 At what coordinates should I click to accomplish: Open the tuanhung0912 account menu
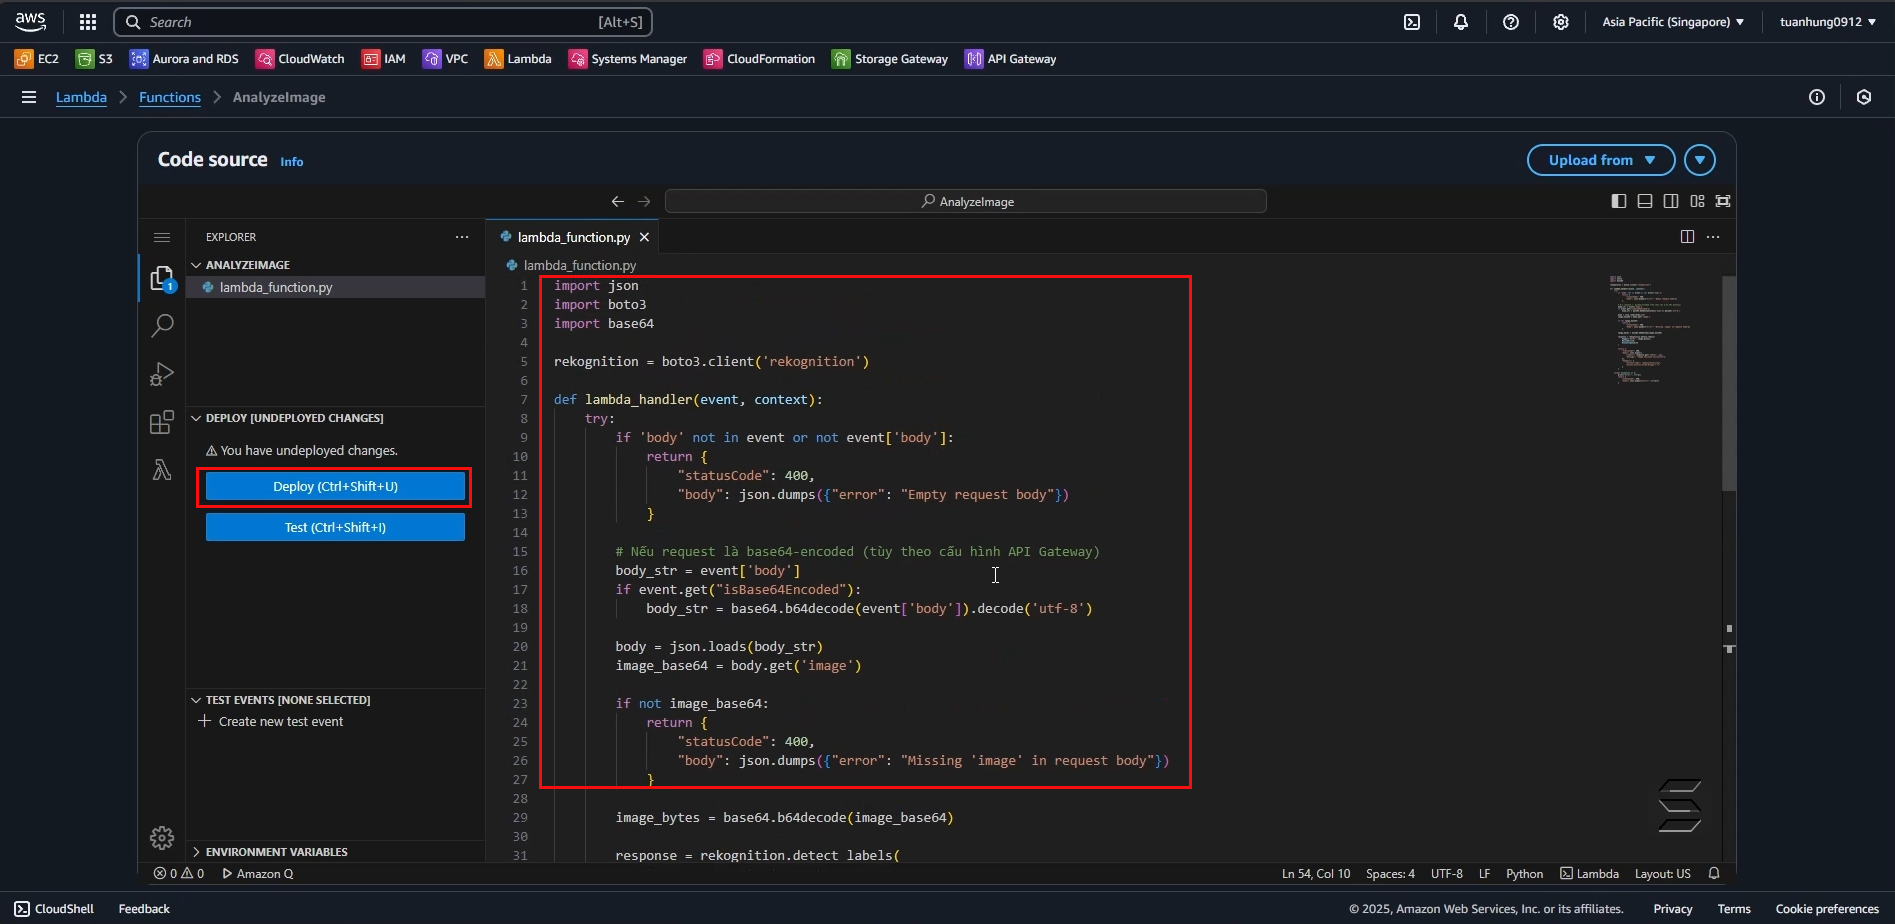coord(1827,22)
